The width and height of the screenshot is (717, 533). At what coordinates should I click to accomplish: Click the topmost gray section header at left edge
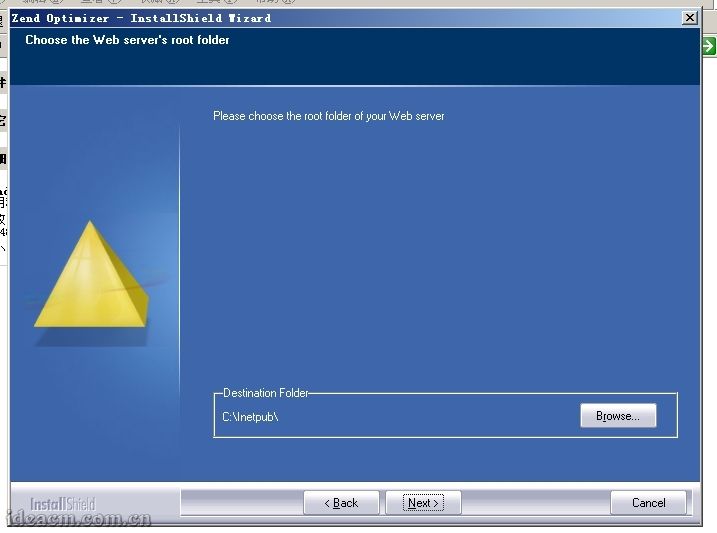[x=3, y=83]
